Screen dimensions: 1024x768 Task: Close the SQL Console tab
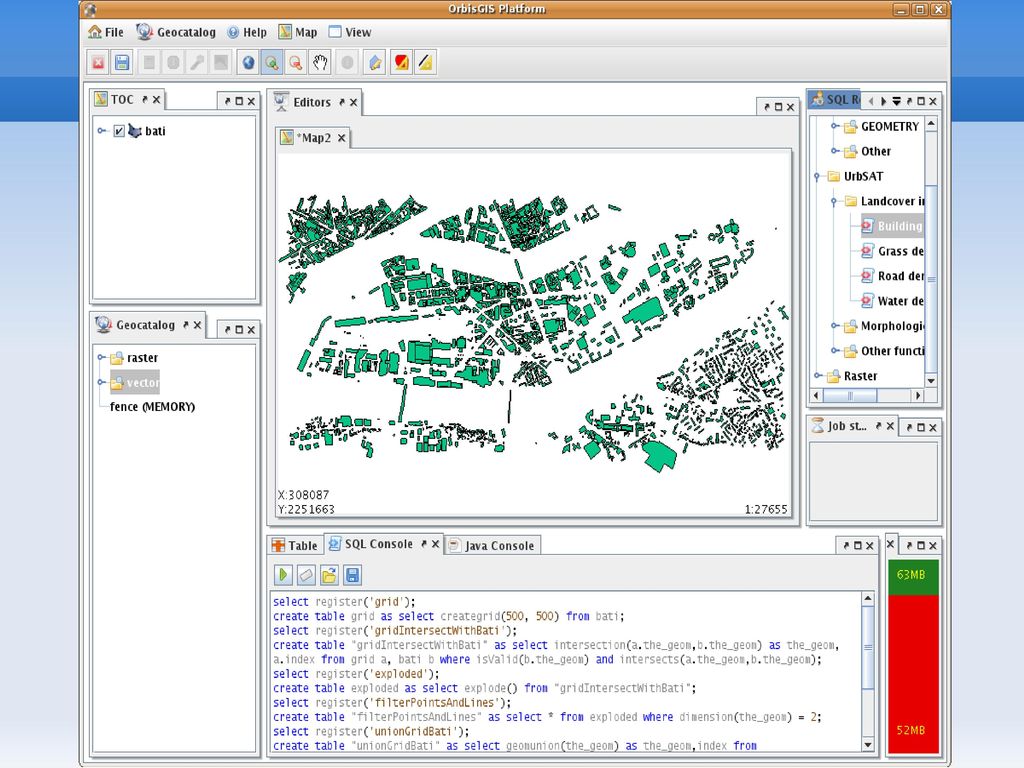[436, 544]
